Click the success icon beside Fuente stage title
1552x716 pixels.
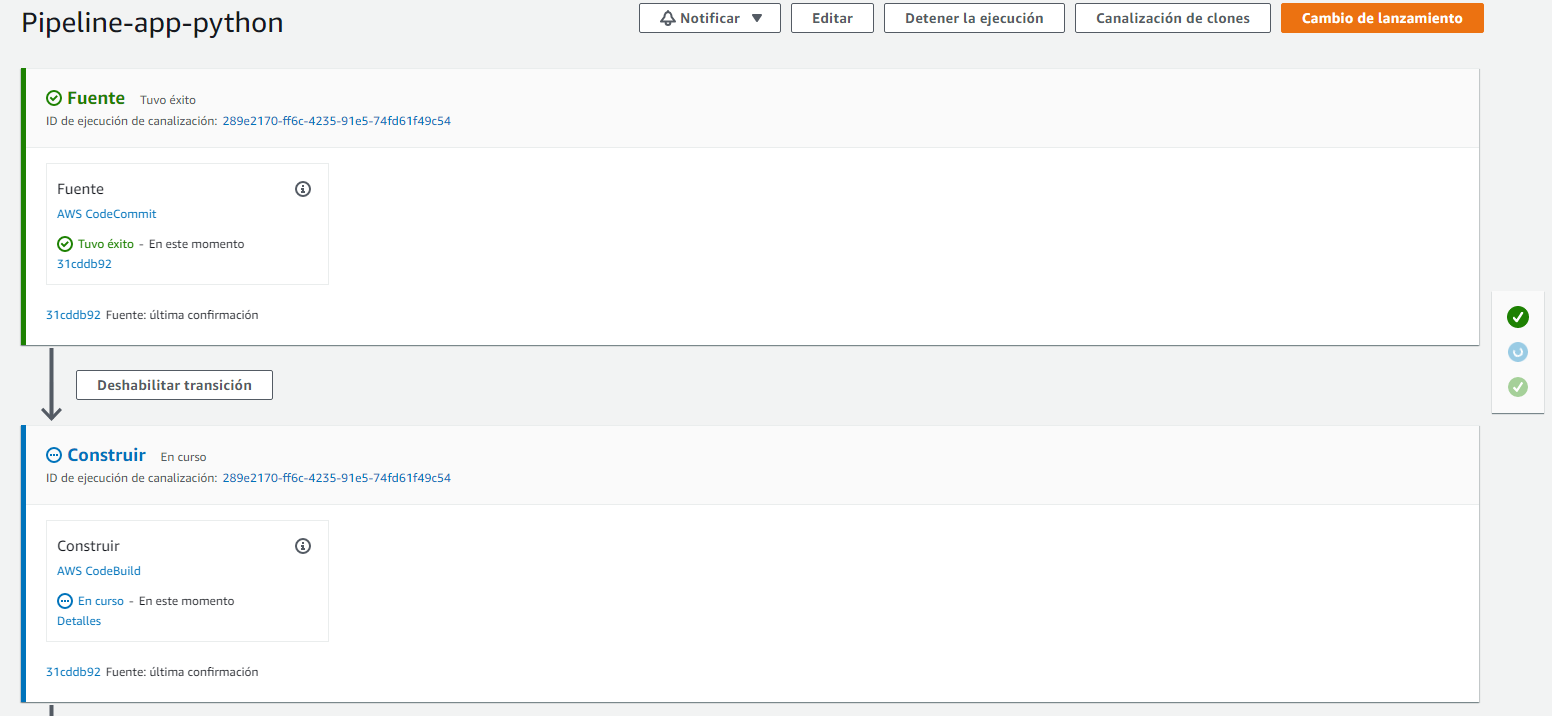[54, 98]
